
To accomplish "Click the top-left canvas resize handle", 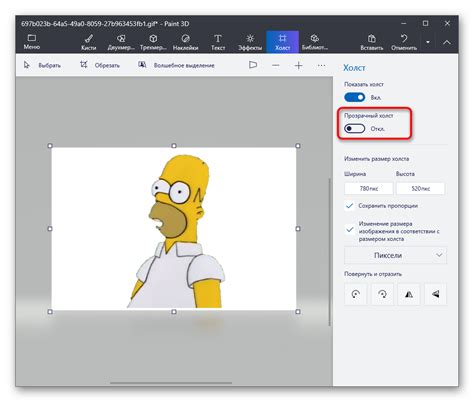I will pyautogui.click(x=50, y=146).
